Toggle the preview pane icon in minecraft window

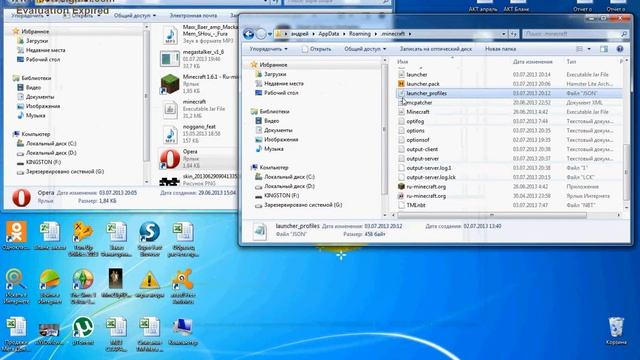click(x=604, y=49)
